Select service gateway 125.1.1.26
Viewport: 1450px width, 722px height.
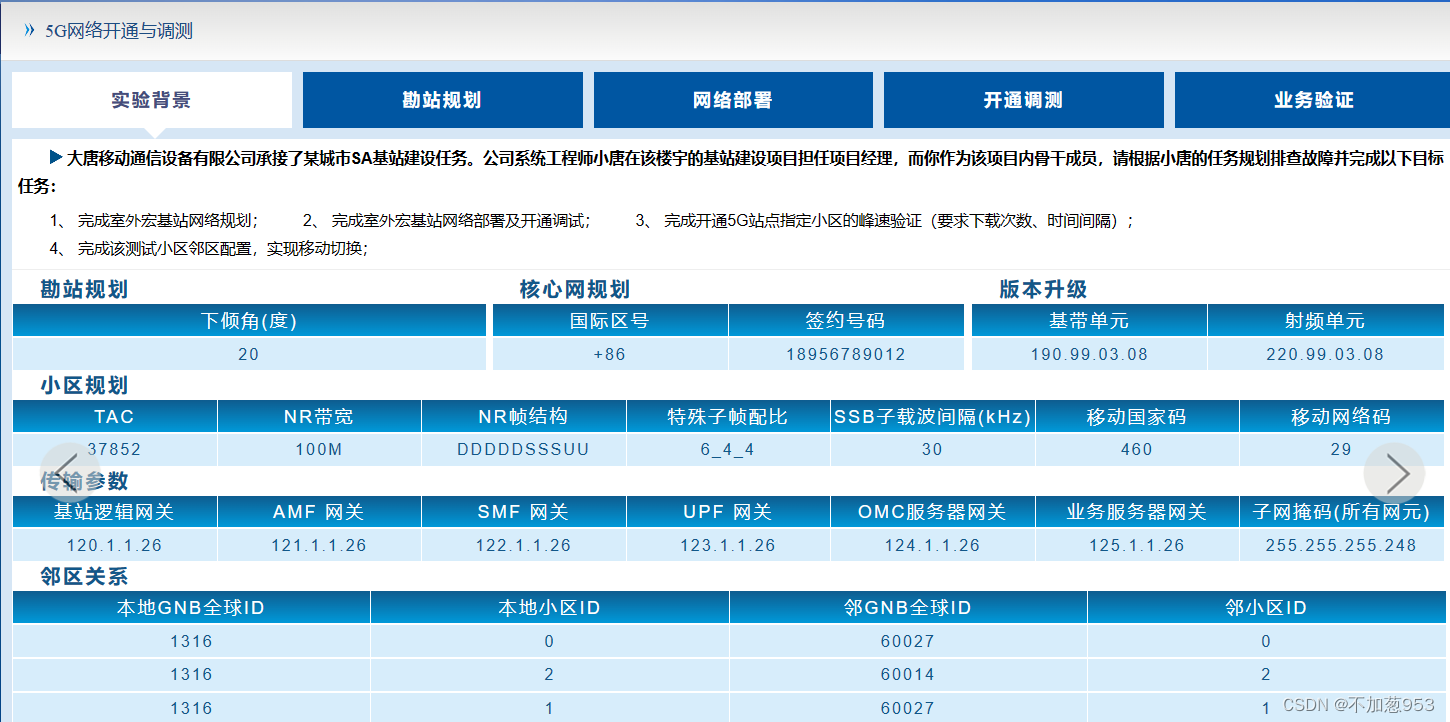coord(1137,546)
